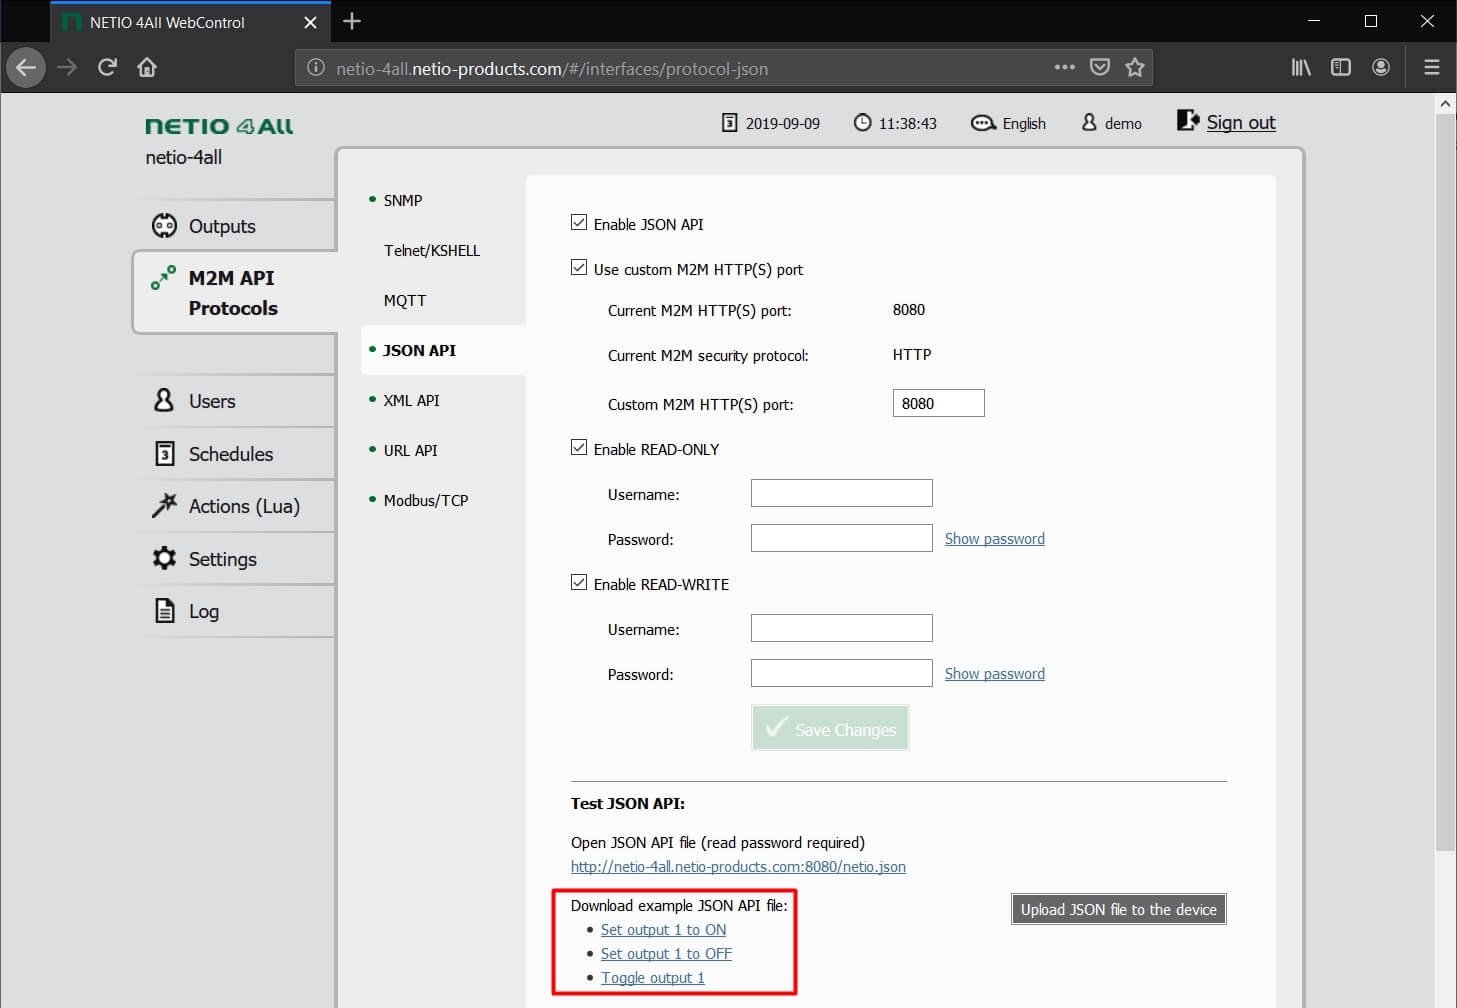Screen dimensions: 1457x1008
Task: Click the READ-ONLY Username field
Action: [x=842, y=493]
